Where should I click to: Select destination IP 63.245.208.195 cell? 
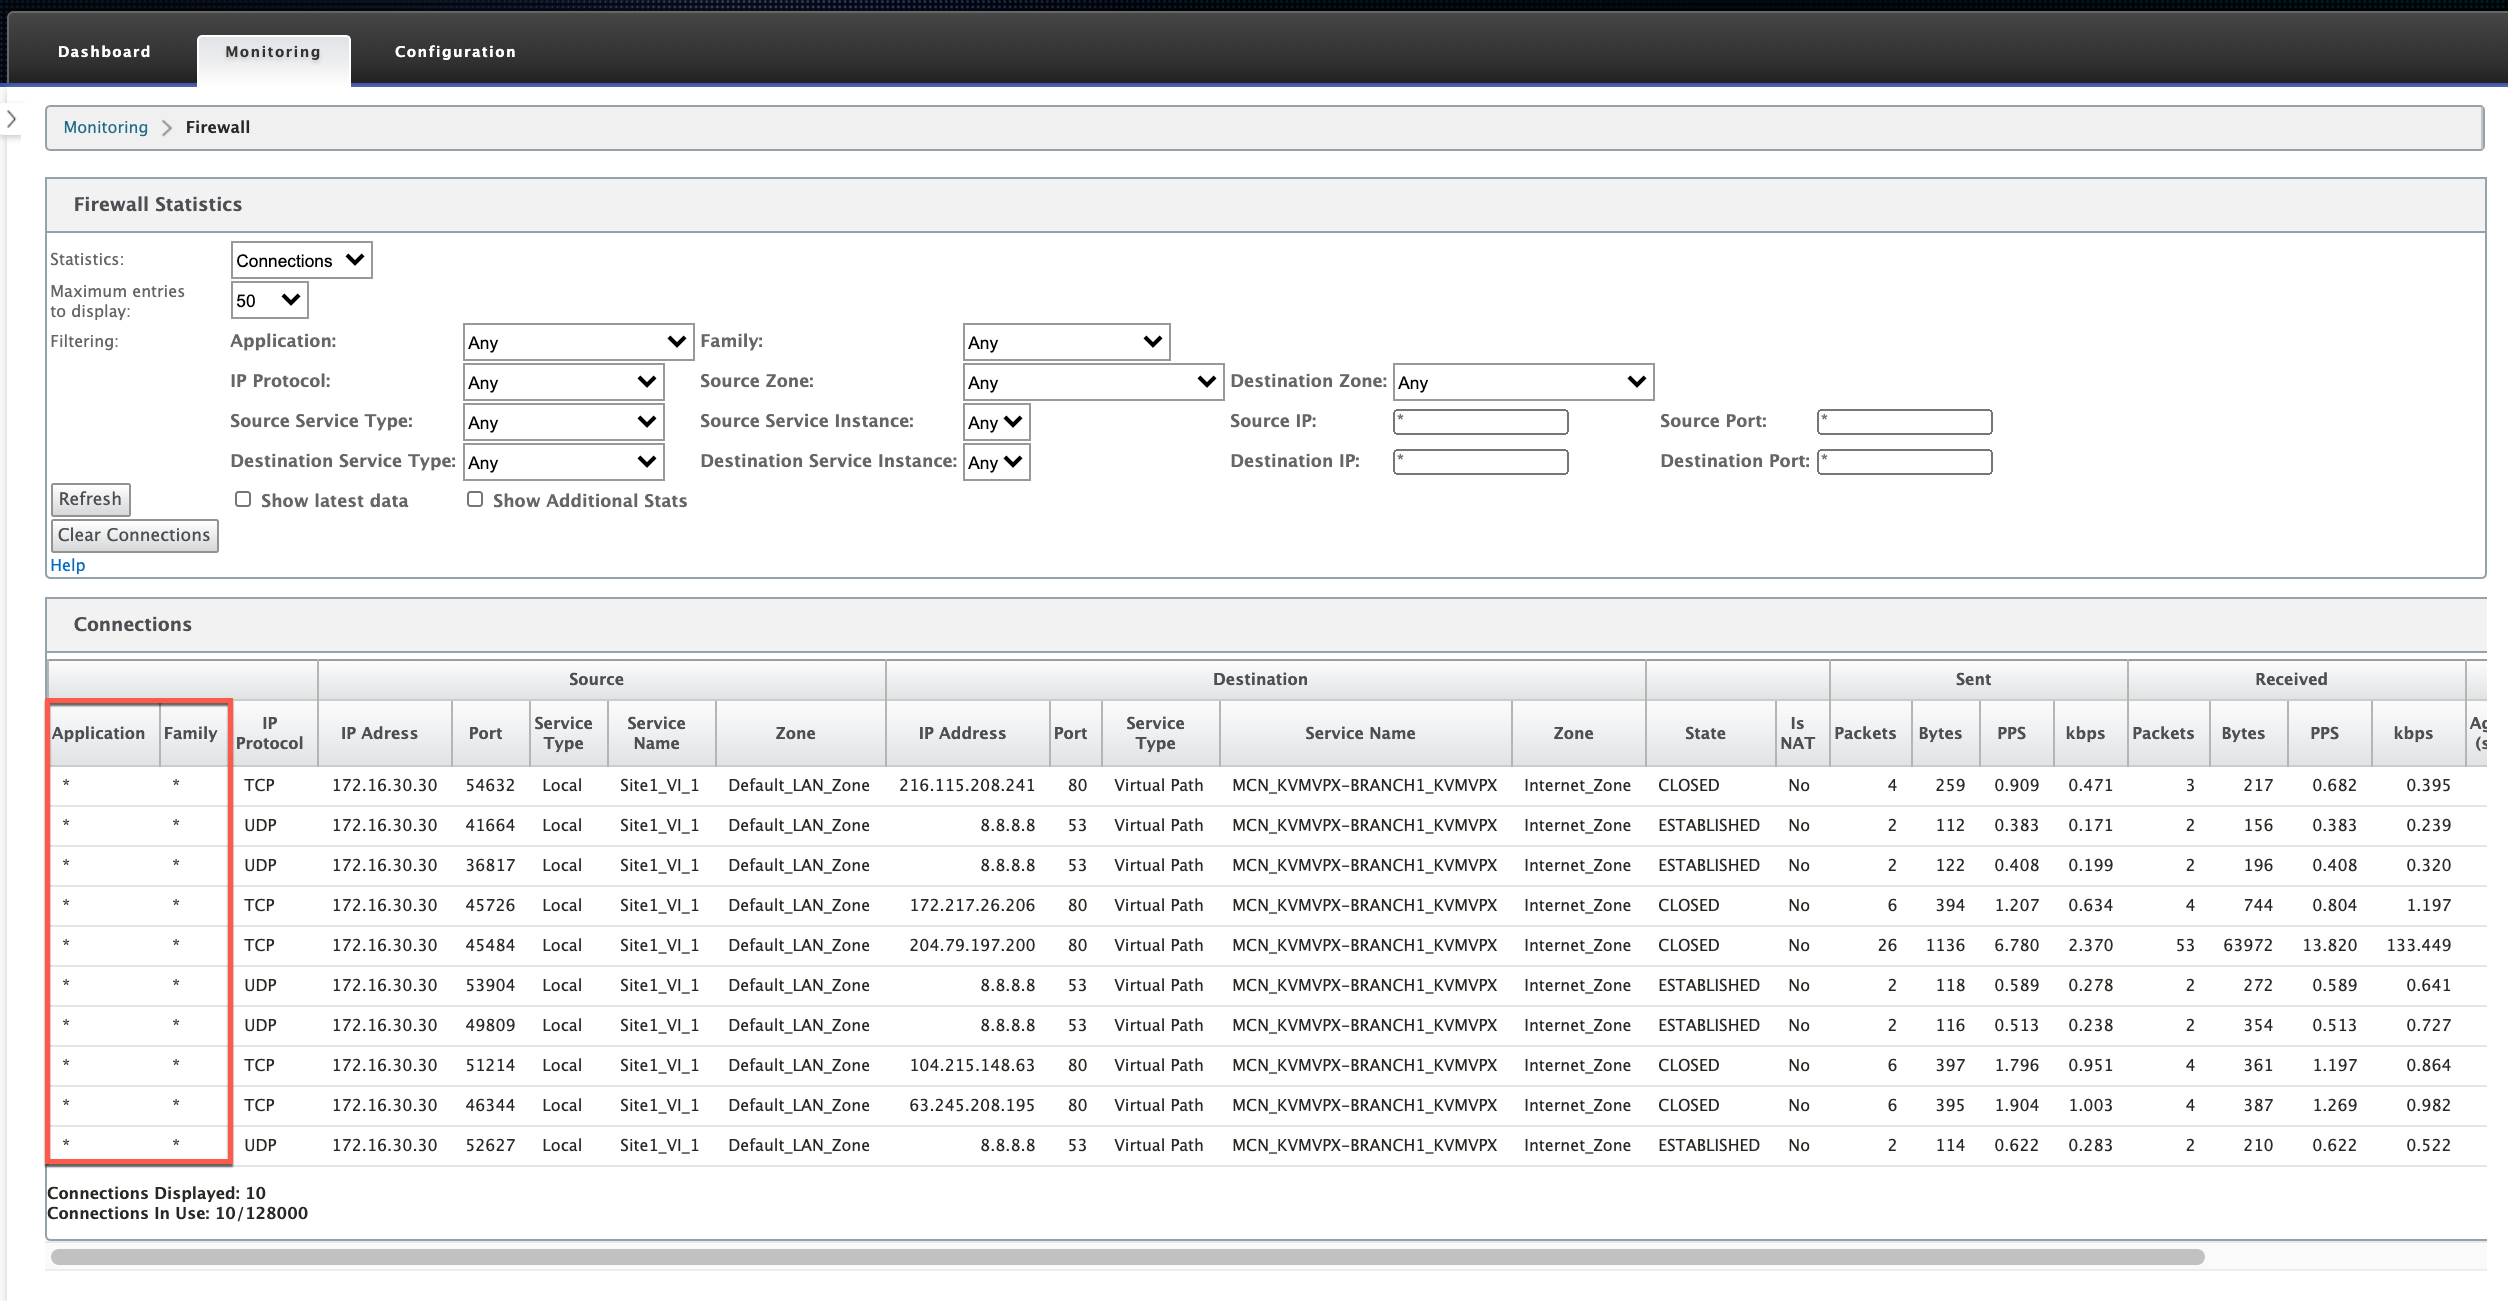pos(972,1105)
